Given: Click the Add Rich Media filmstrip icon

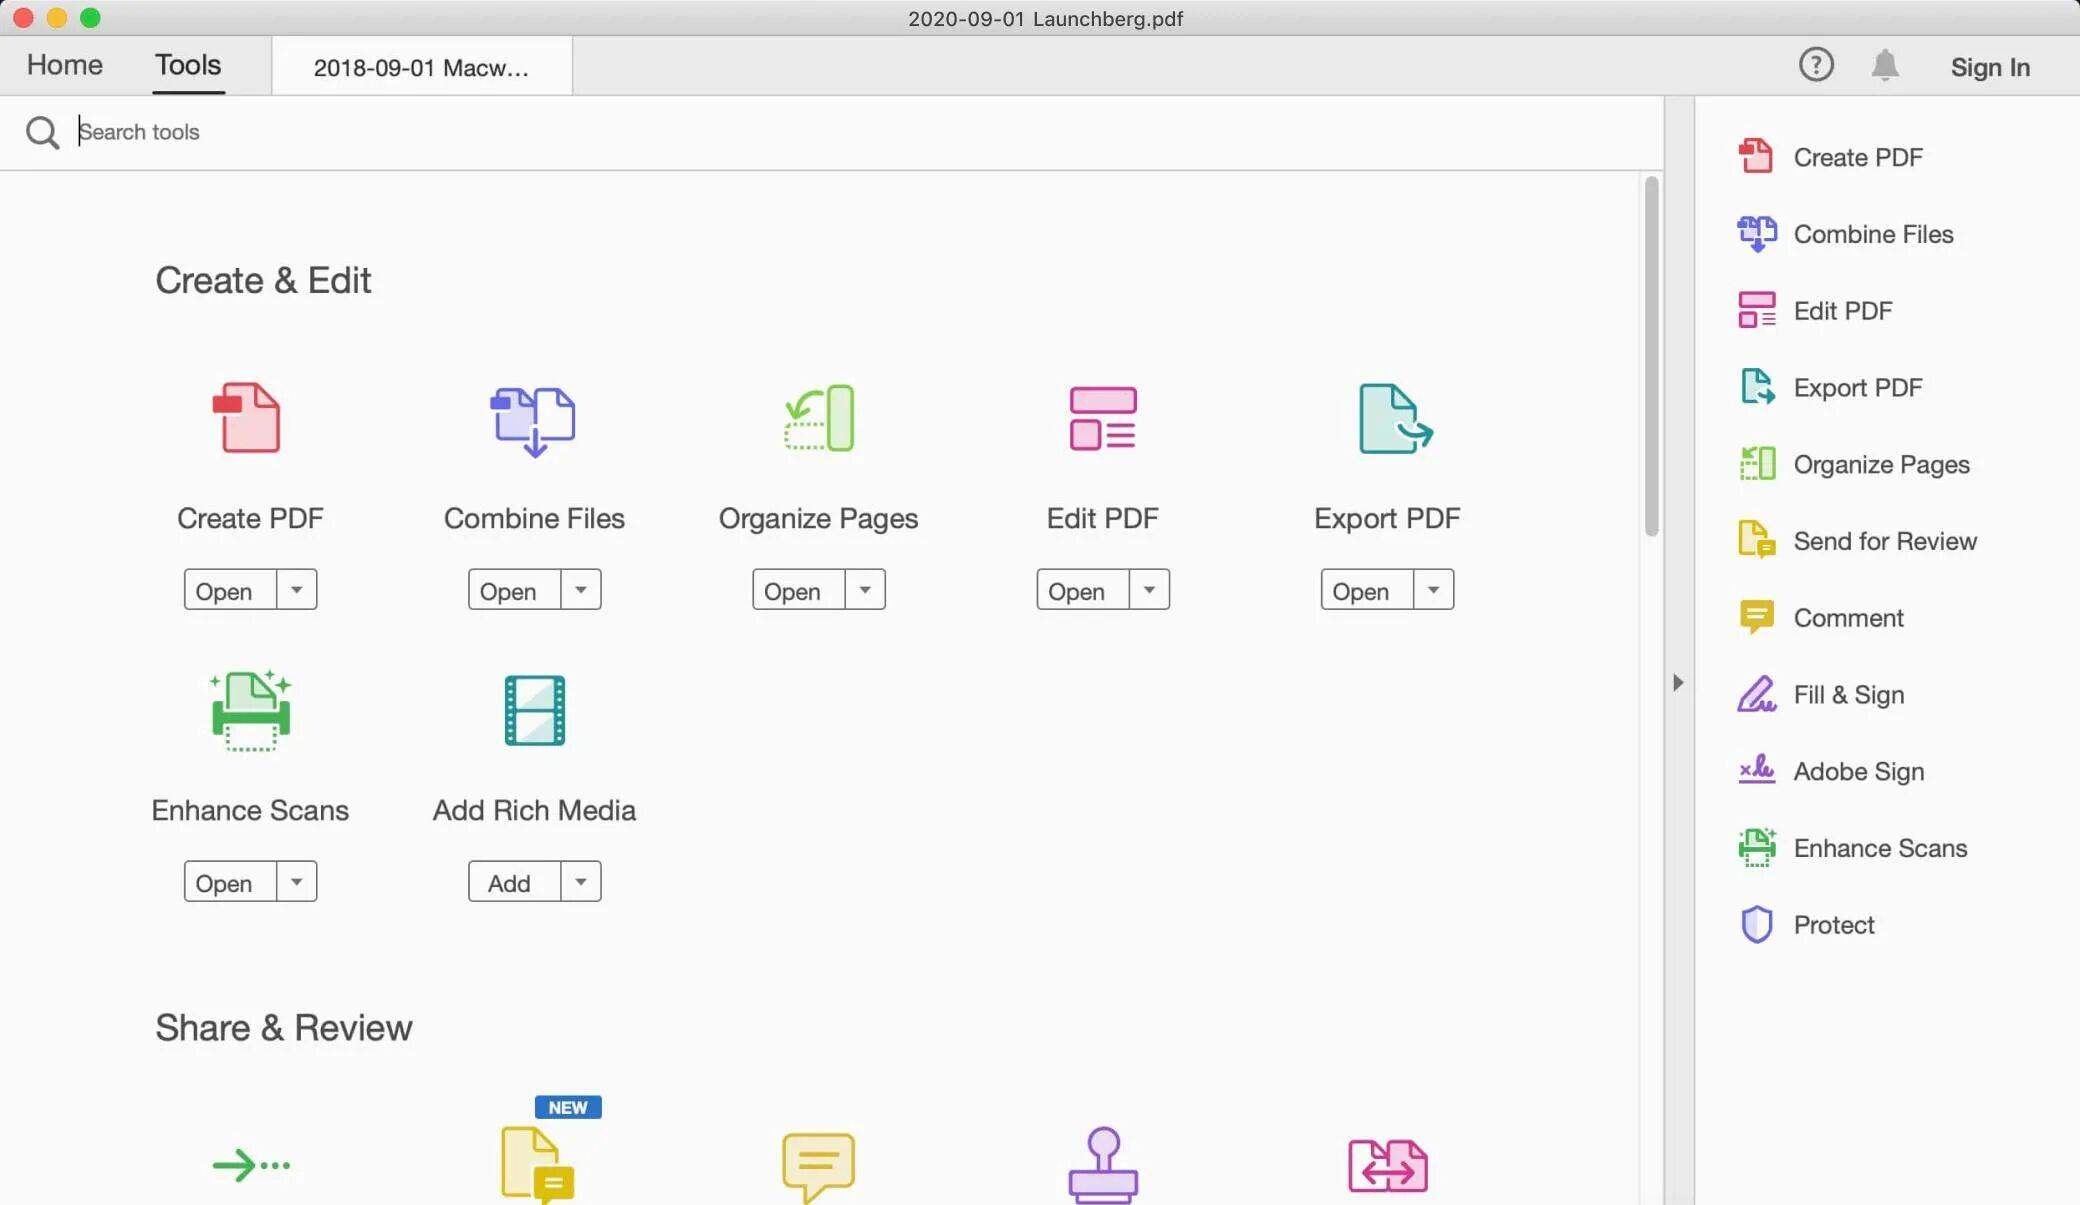Looking at the screenshot, I should (x=534, y=710).
